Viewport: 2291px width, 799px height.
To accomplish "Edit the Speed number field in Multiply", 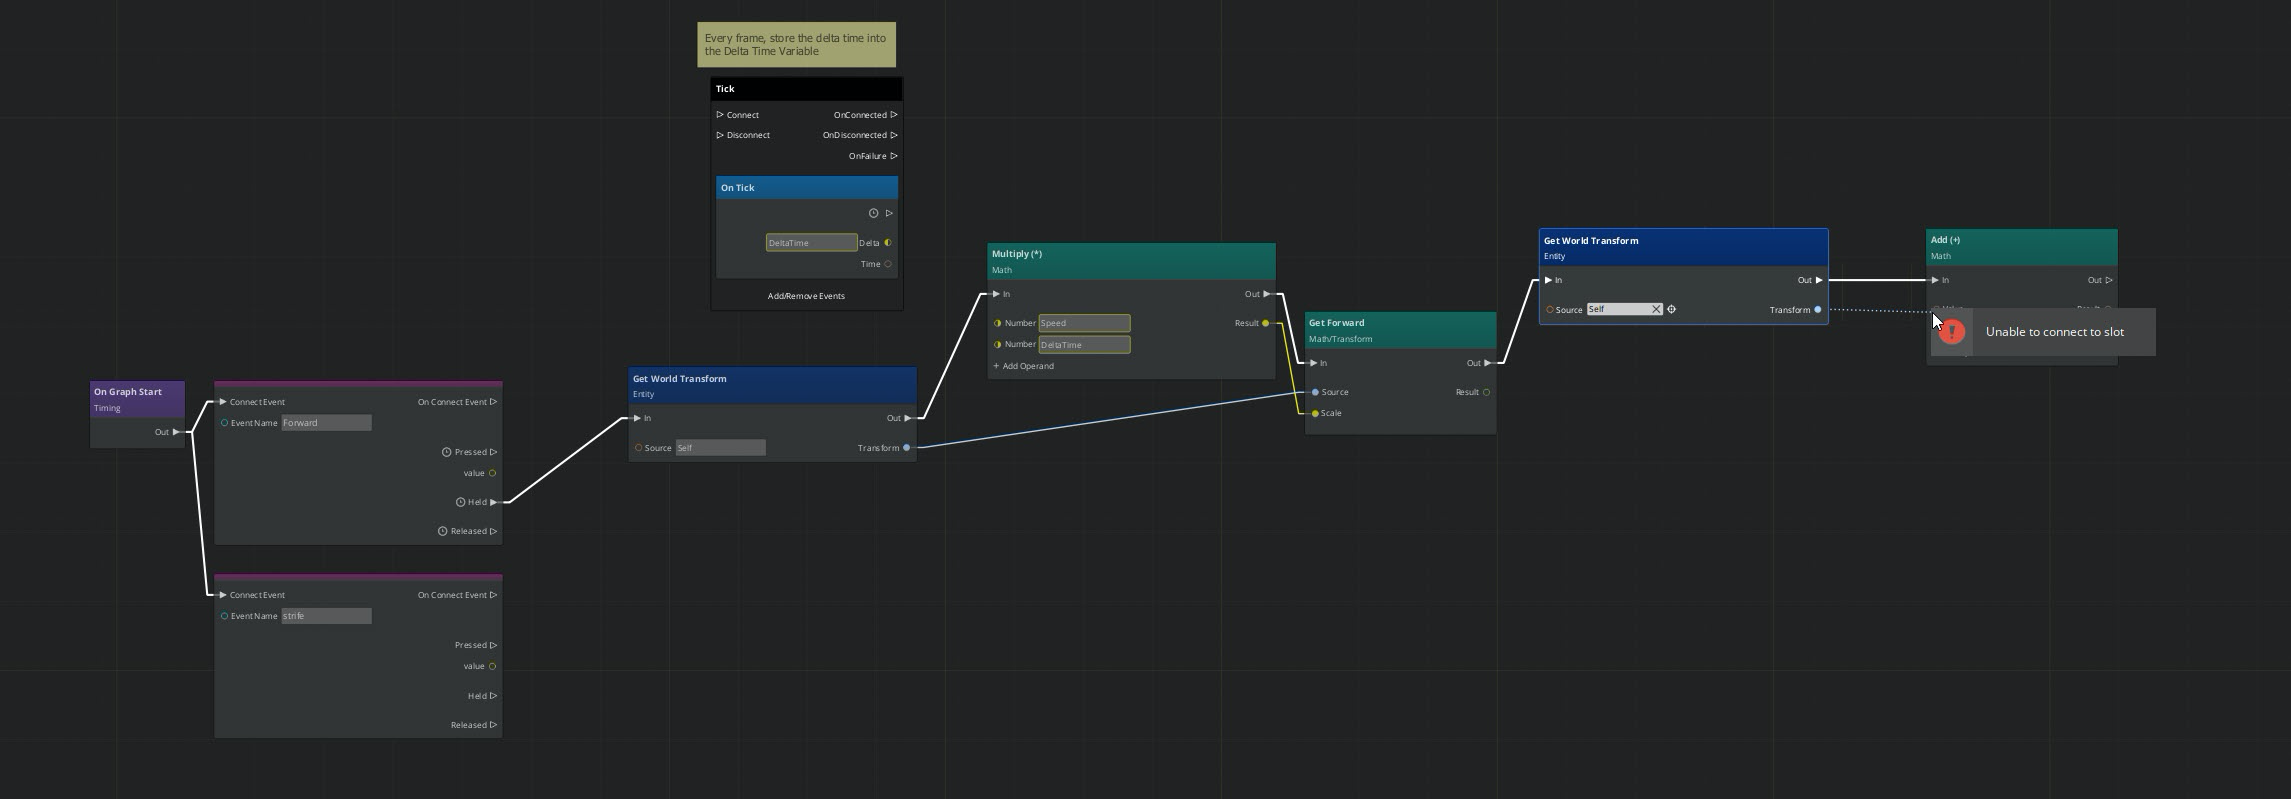I will tap(1084, 323).
